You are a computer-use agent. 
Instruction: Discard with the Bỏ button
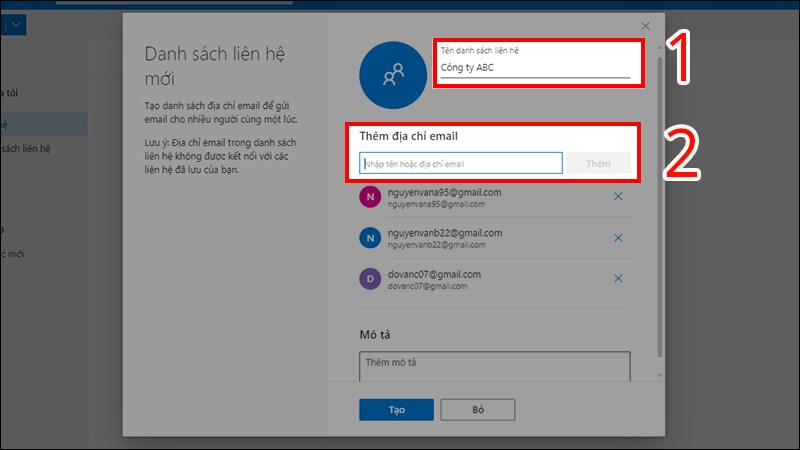[x=478, y=410]
